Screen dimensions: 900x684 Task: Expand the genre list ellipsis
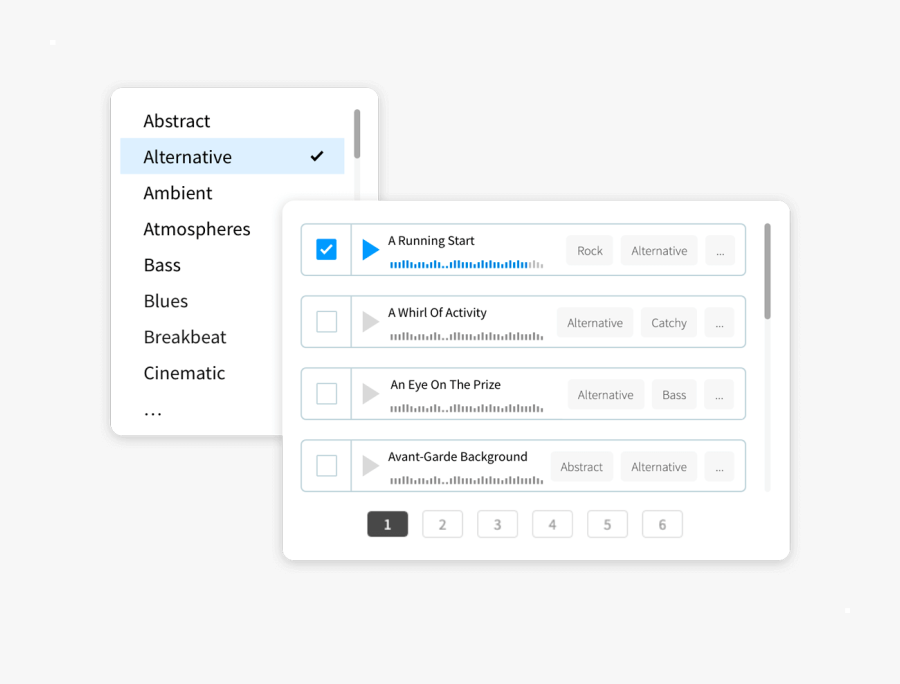click(153, 411)
